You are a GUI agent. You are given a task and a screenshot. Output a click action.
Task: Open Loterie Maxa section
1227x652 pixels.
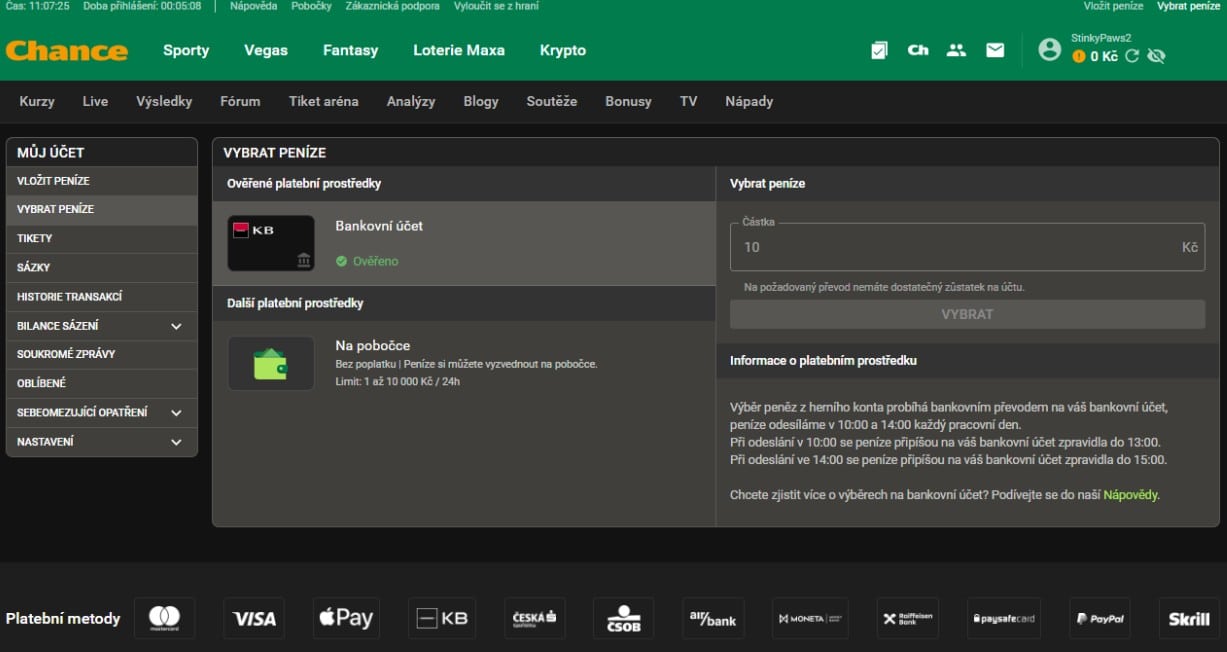point(459,50)
